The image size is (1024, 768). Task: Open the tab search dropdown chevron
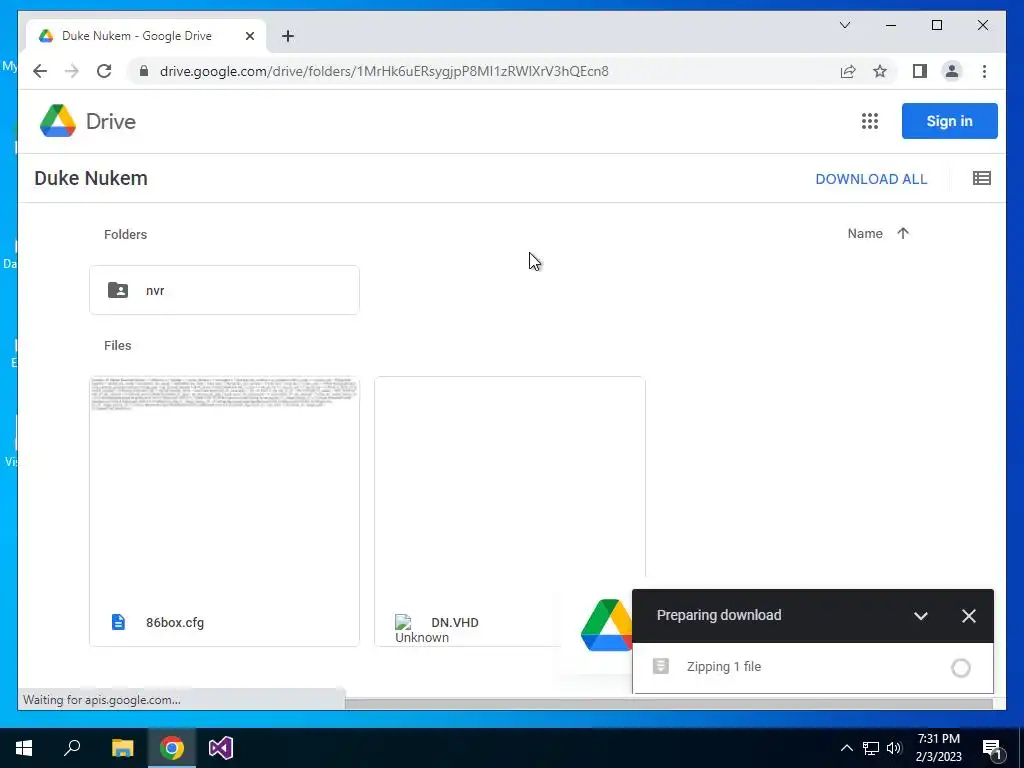pyautogui.click(x=844, y=25)
